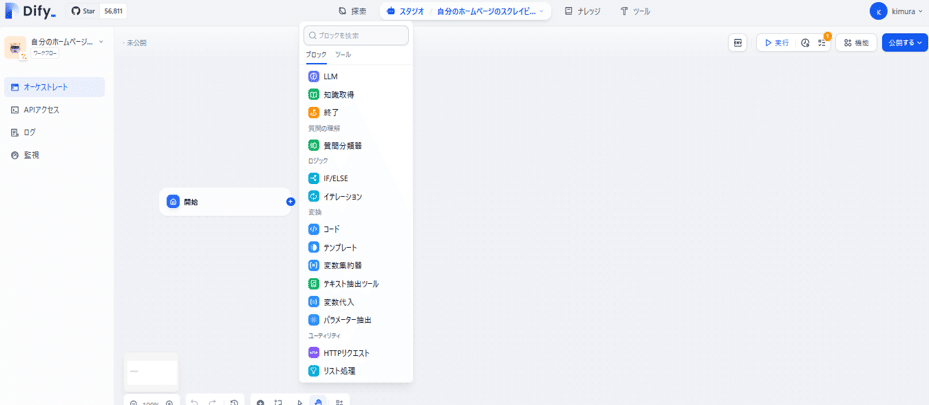Click the add note icon in bottom toolbar
Image resolution: width=929 pixels, height=405 pixels.
point(278,402)
